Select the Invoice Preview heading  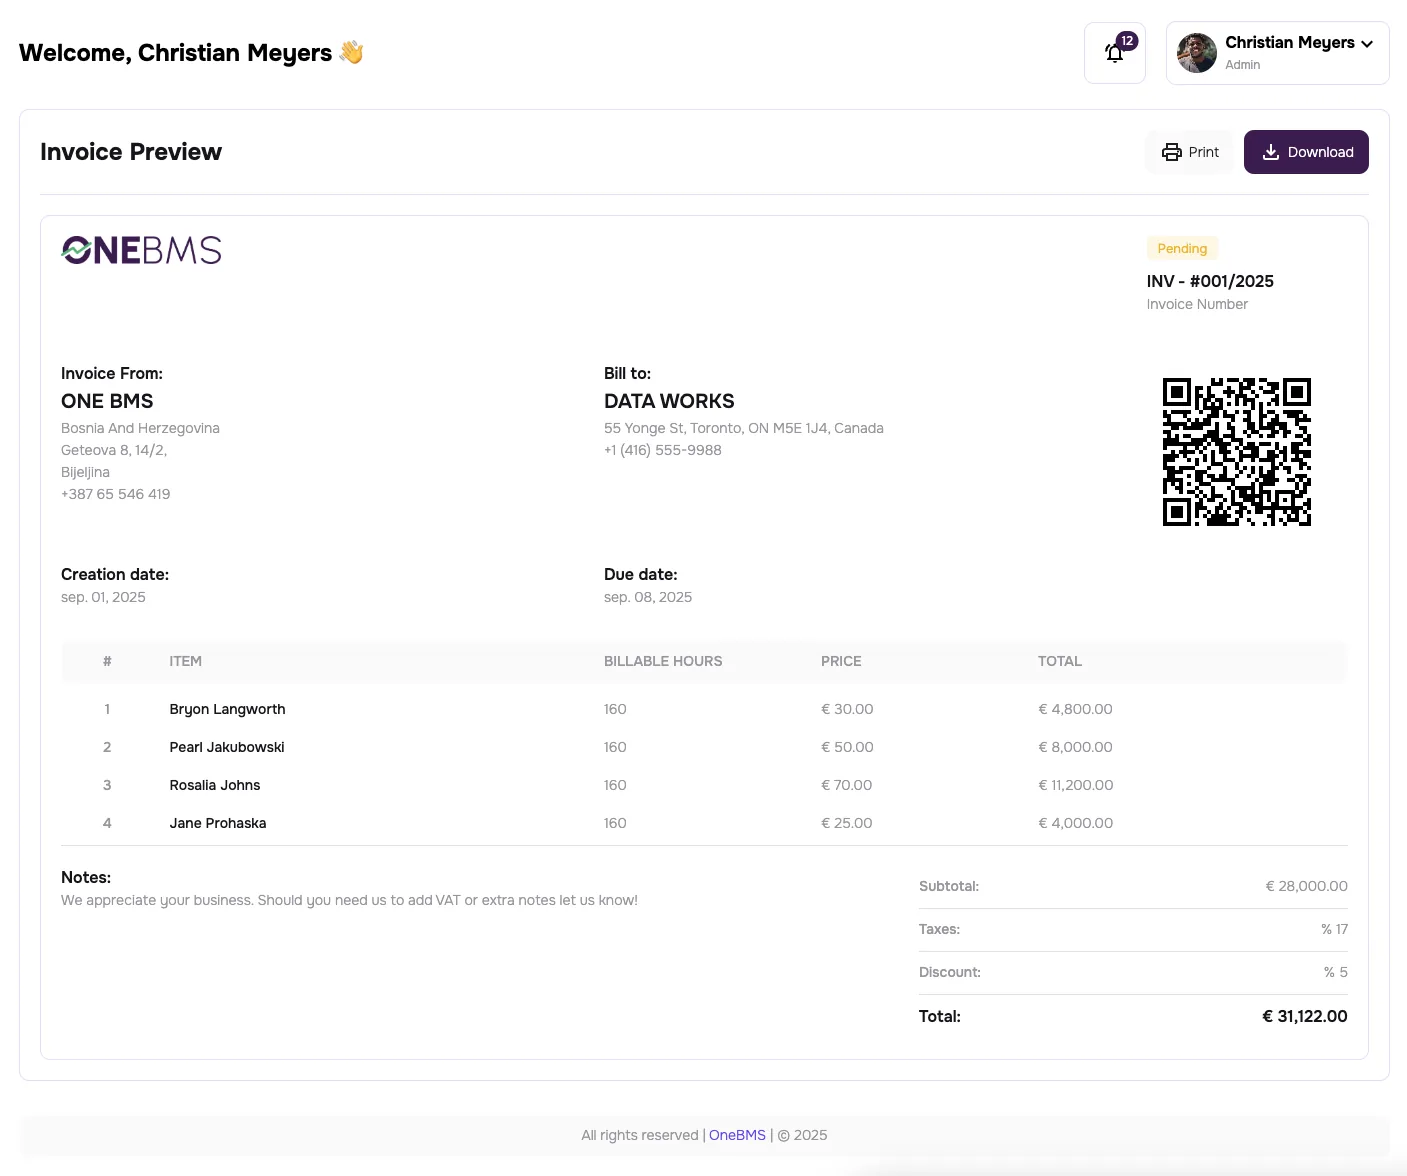click(x=130, y=151)
